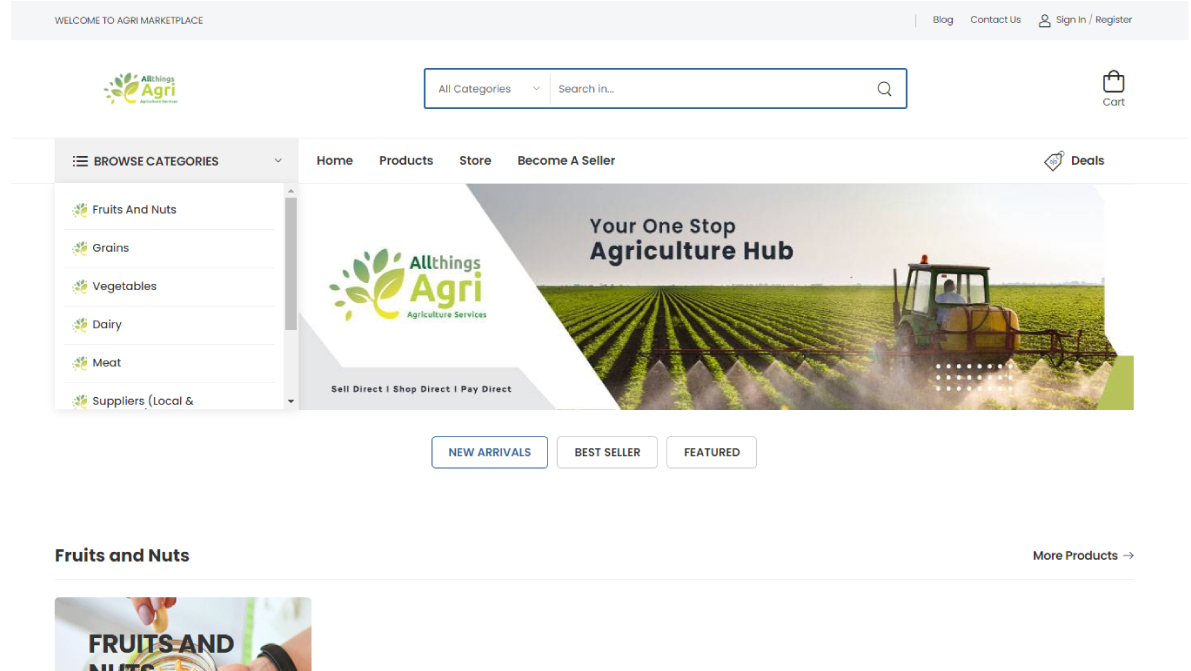This screenshot has height=671, width=1191.
Task: Click the Contact Us link
Action: tap(995, 20)
